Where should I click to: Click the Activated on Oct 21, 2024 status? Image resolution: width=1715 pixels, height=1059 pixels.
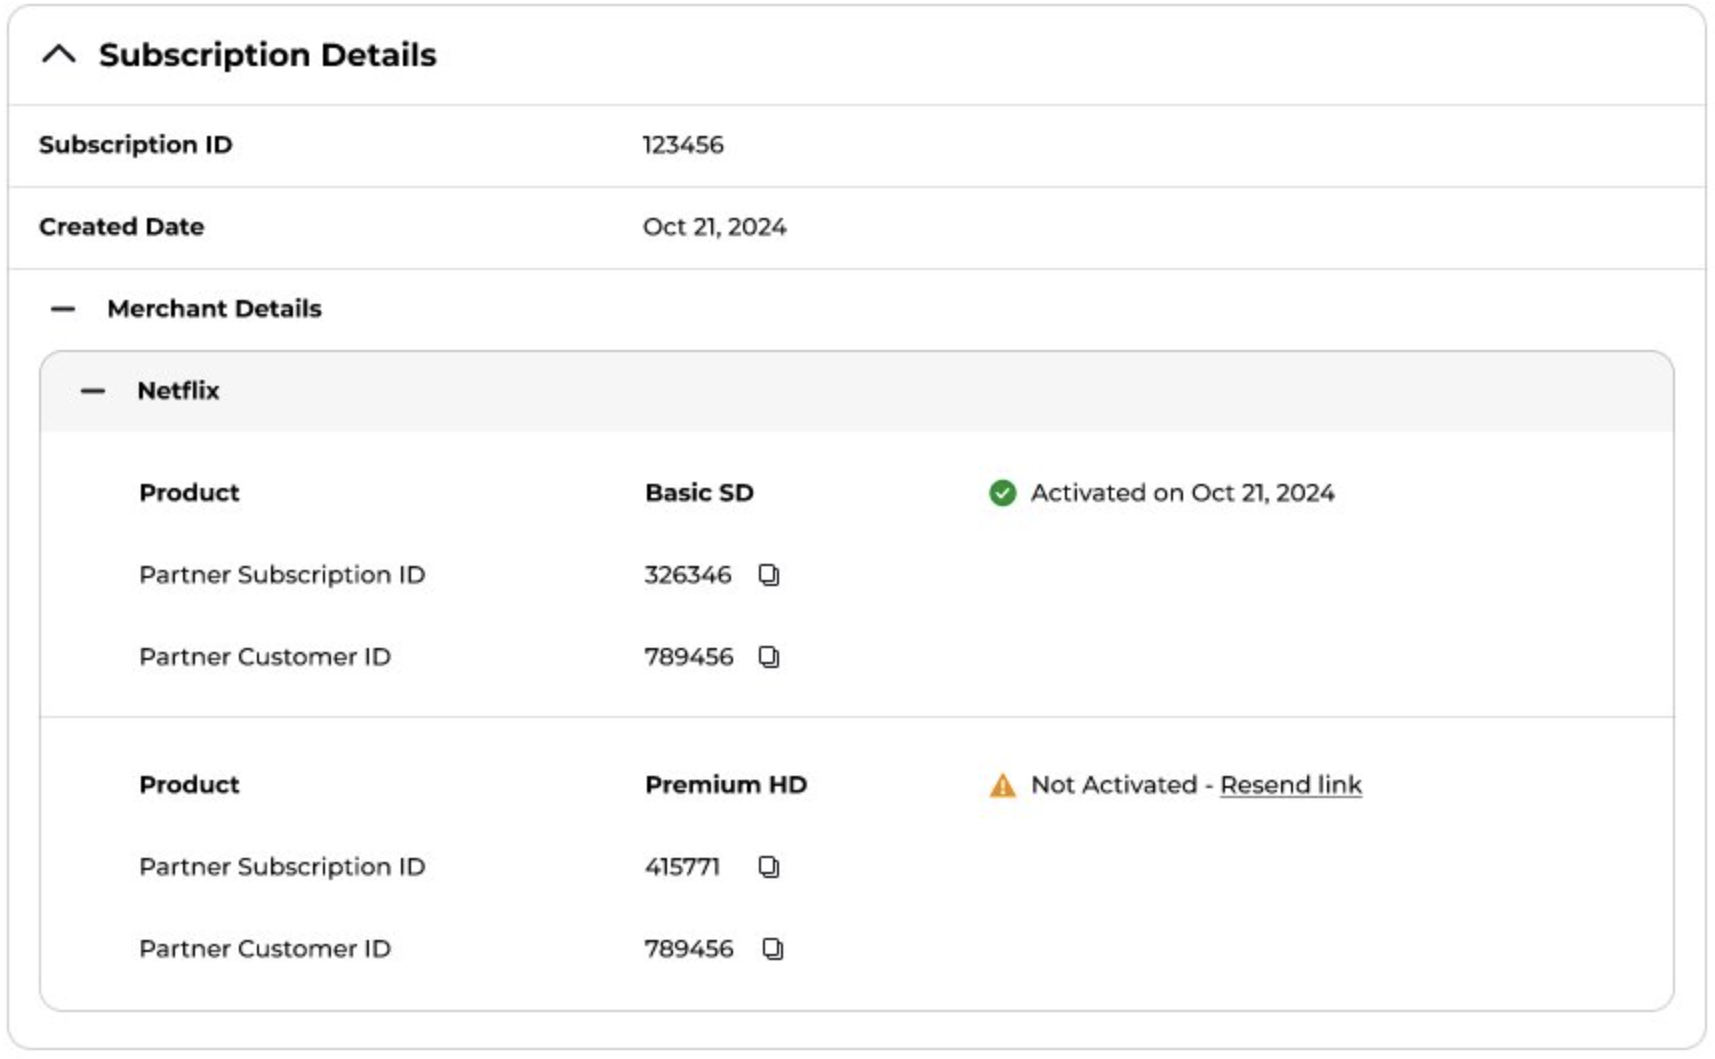pos(1182,493)
